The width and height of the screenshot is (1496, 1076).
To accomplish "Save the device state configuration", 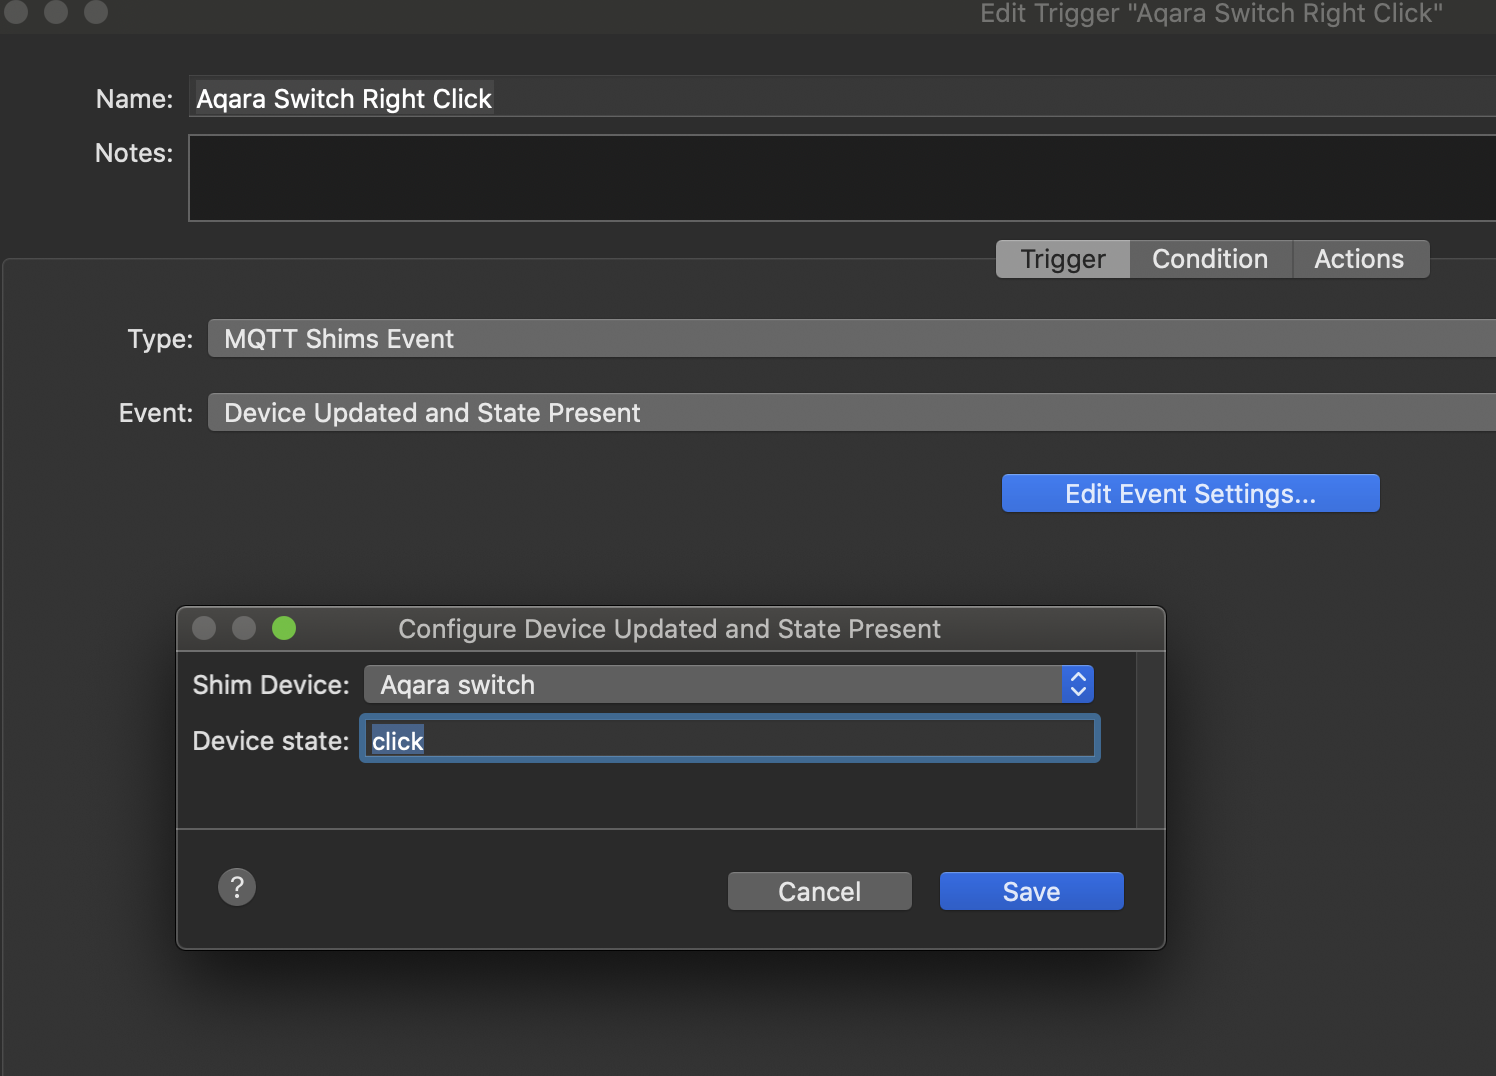I will pos(1031,891).
